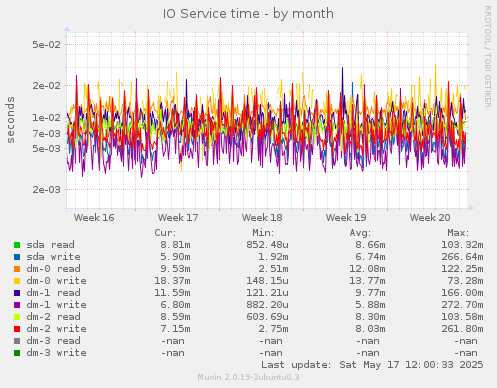
Task: Click dm-1 write average value 5.88m
Action: pyautogui.click(x=370, y=305)
